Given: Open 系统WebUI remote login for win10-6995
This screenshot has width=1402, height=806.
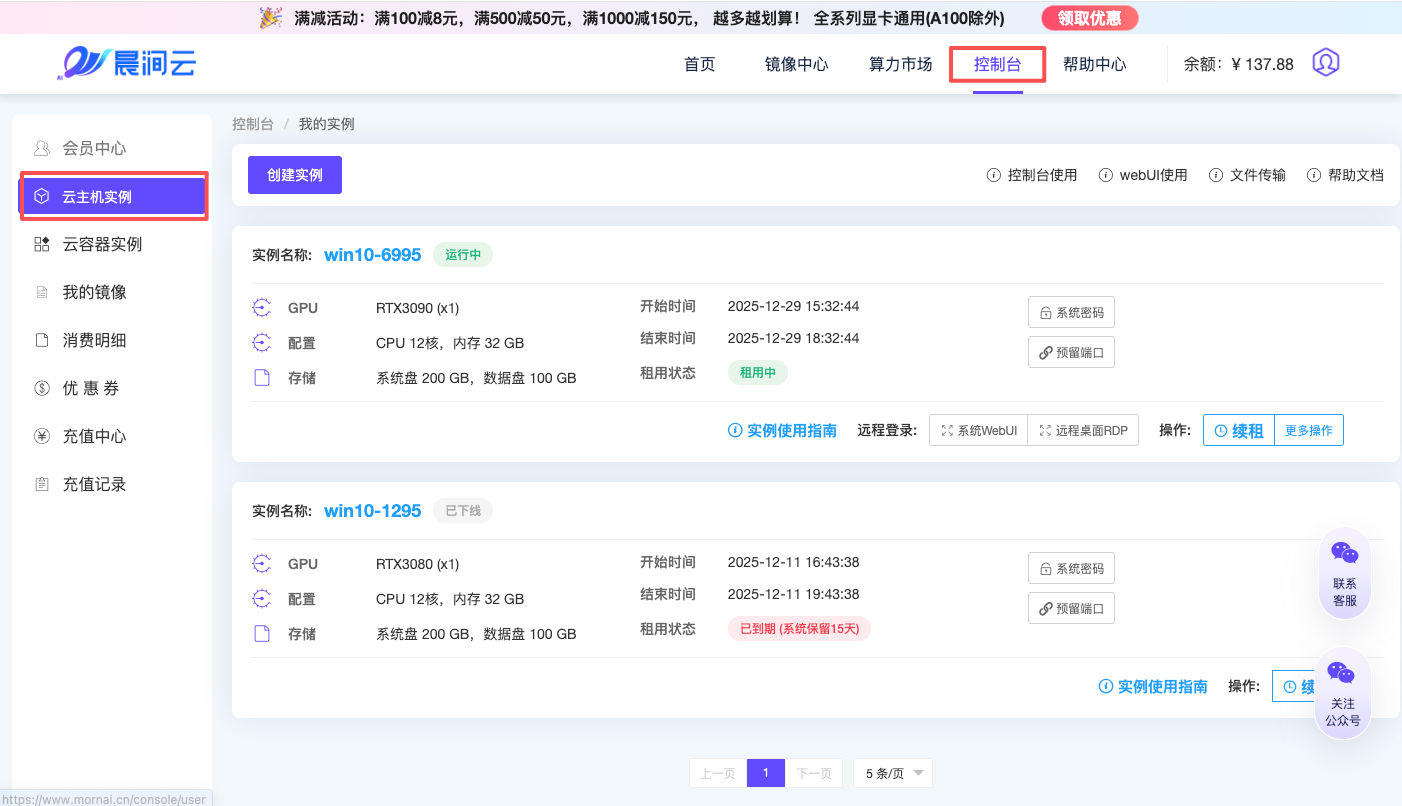Looking at the screenshot, I should 978,430.
